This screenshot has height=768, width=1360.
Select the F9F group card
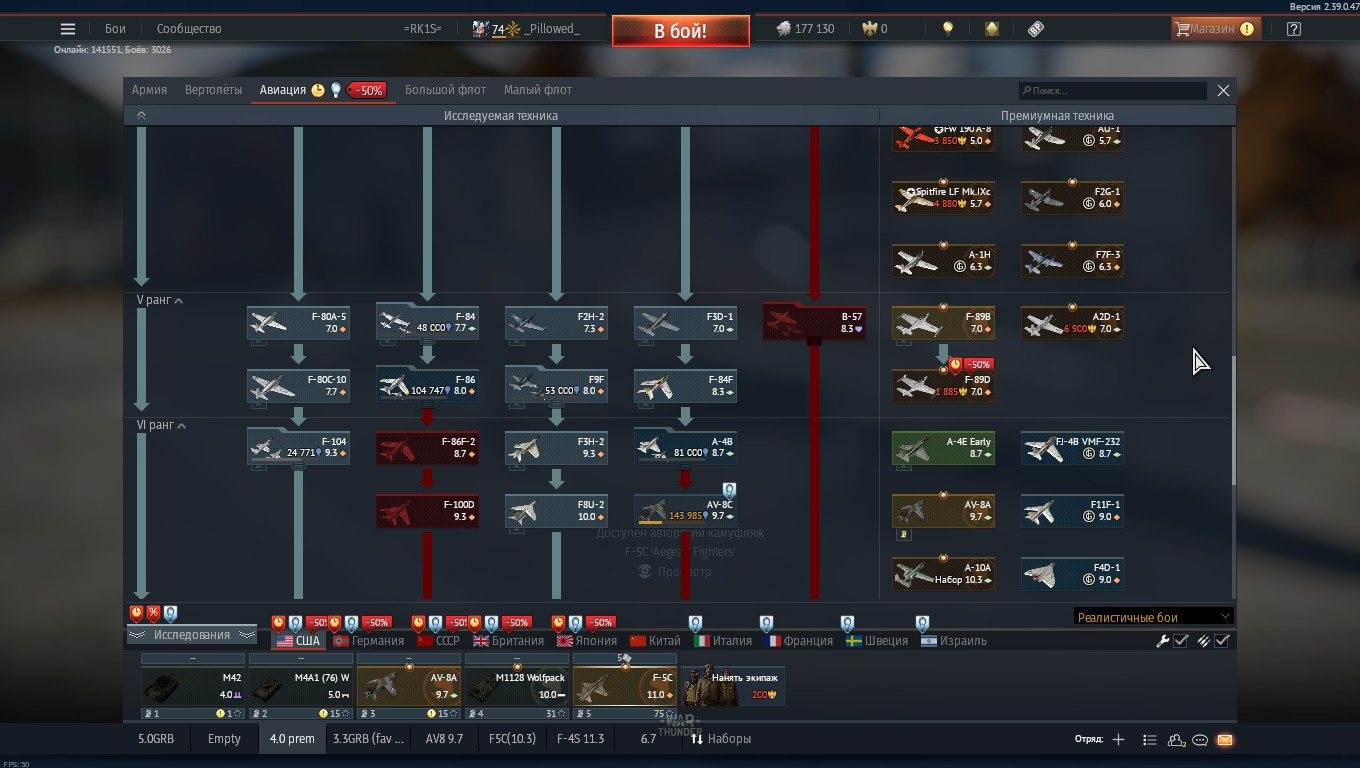[x=556, y=386]
